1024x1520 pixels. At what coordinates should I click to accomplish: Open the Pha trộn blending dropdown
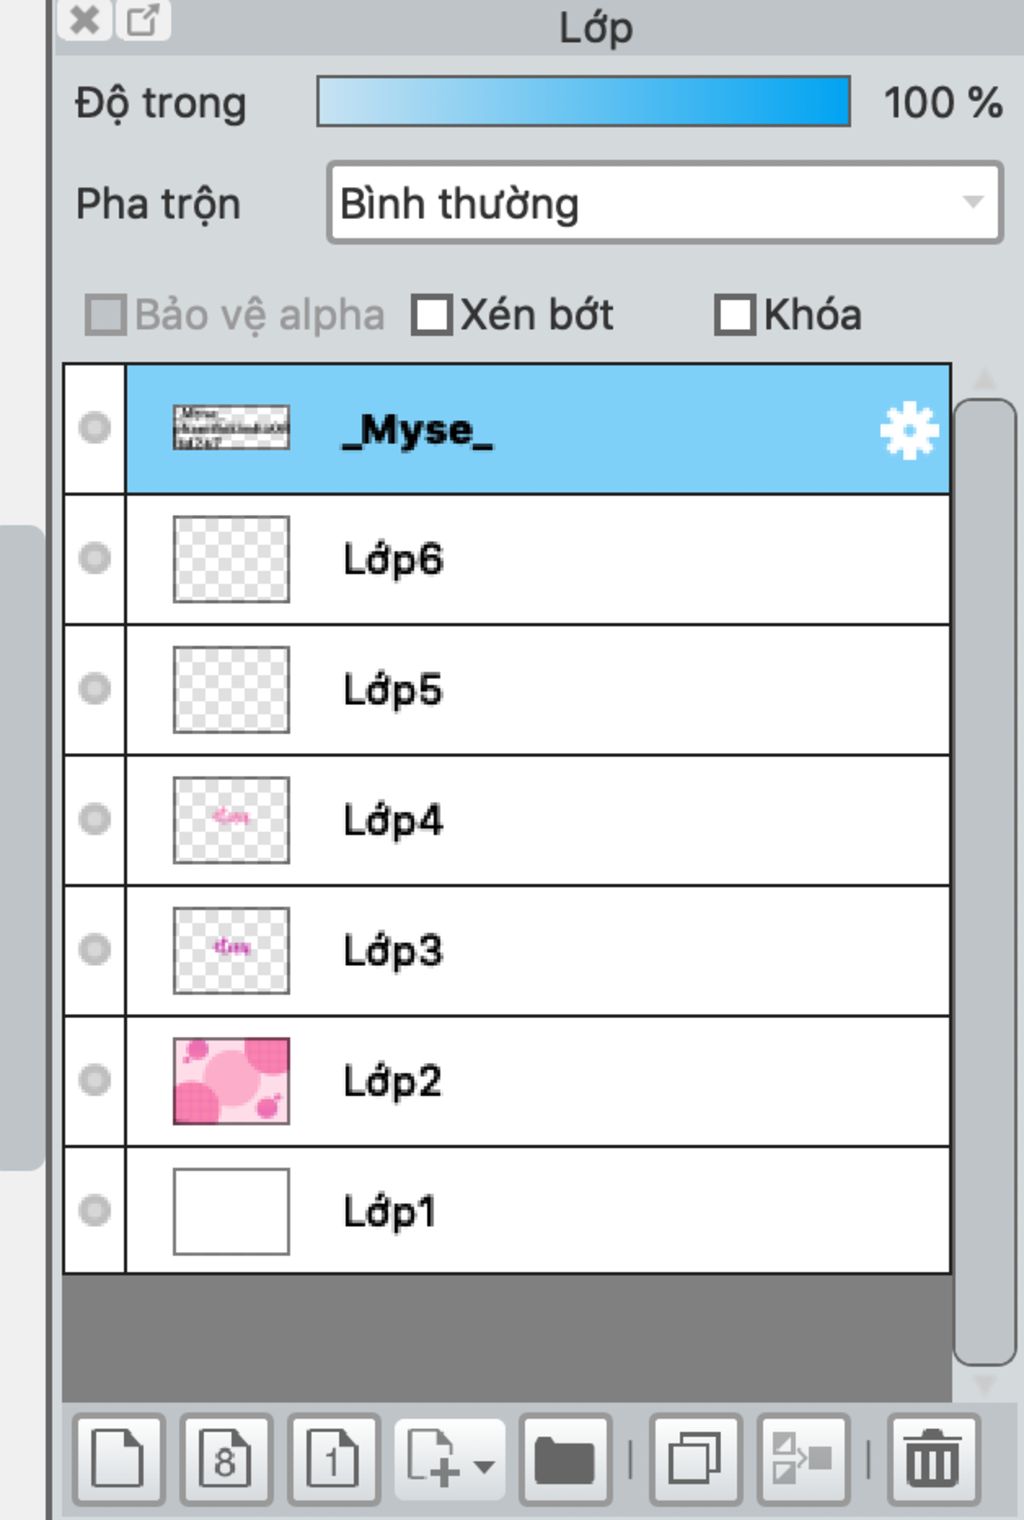665,203
